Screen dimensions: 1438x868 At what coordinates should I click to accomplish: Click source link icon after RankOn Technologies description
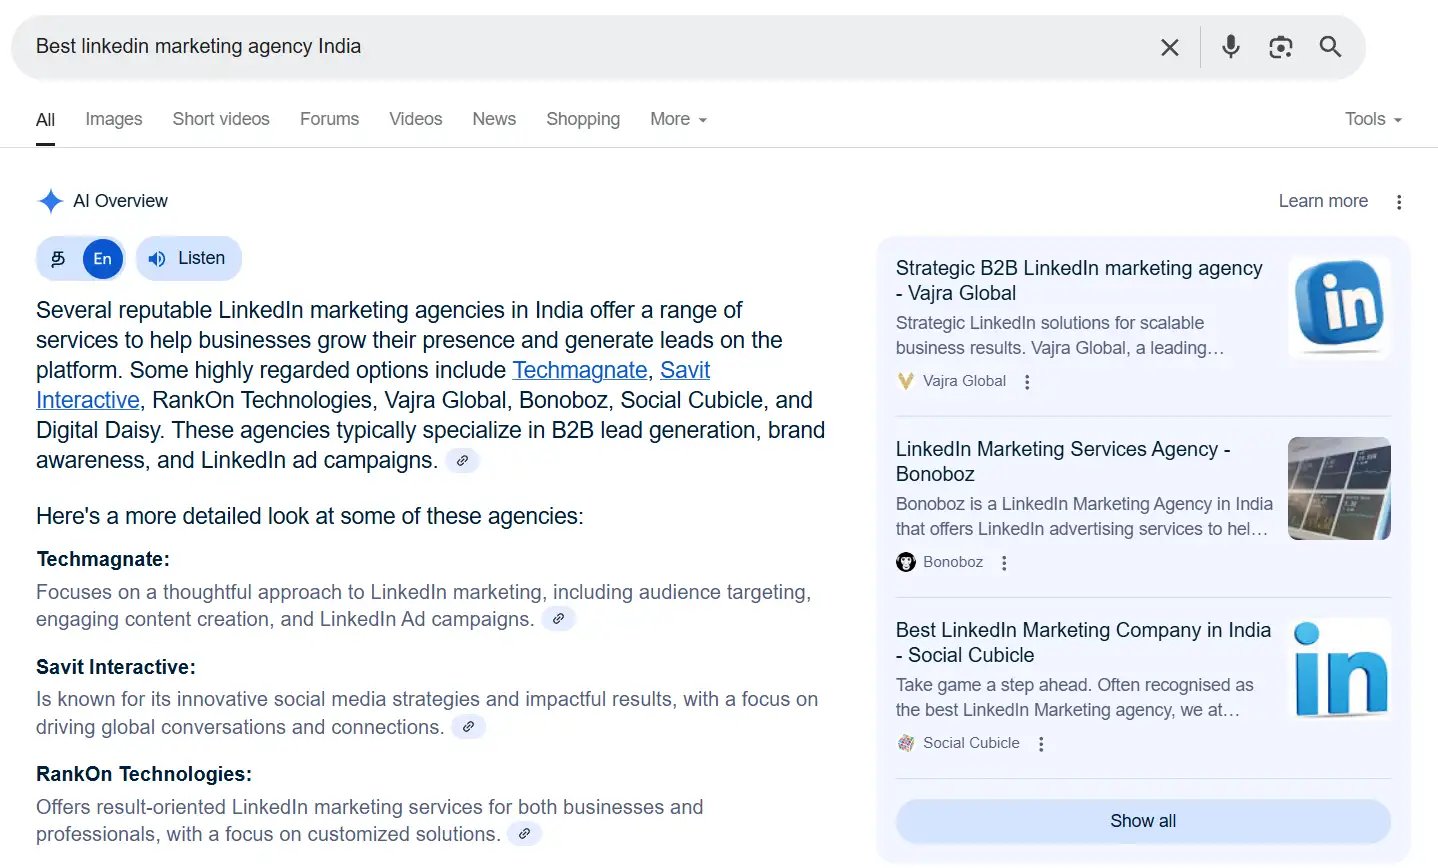click(524, 834)
